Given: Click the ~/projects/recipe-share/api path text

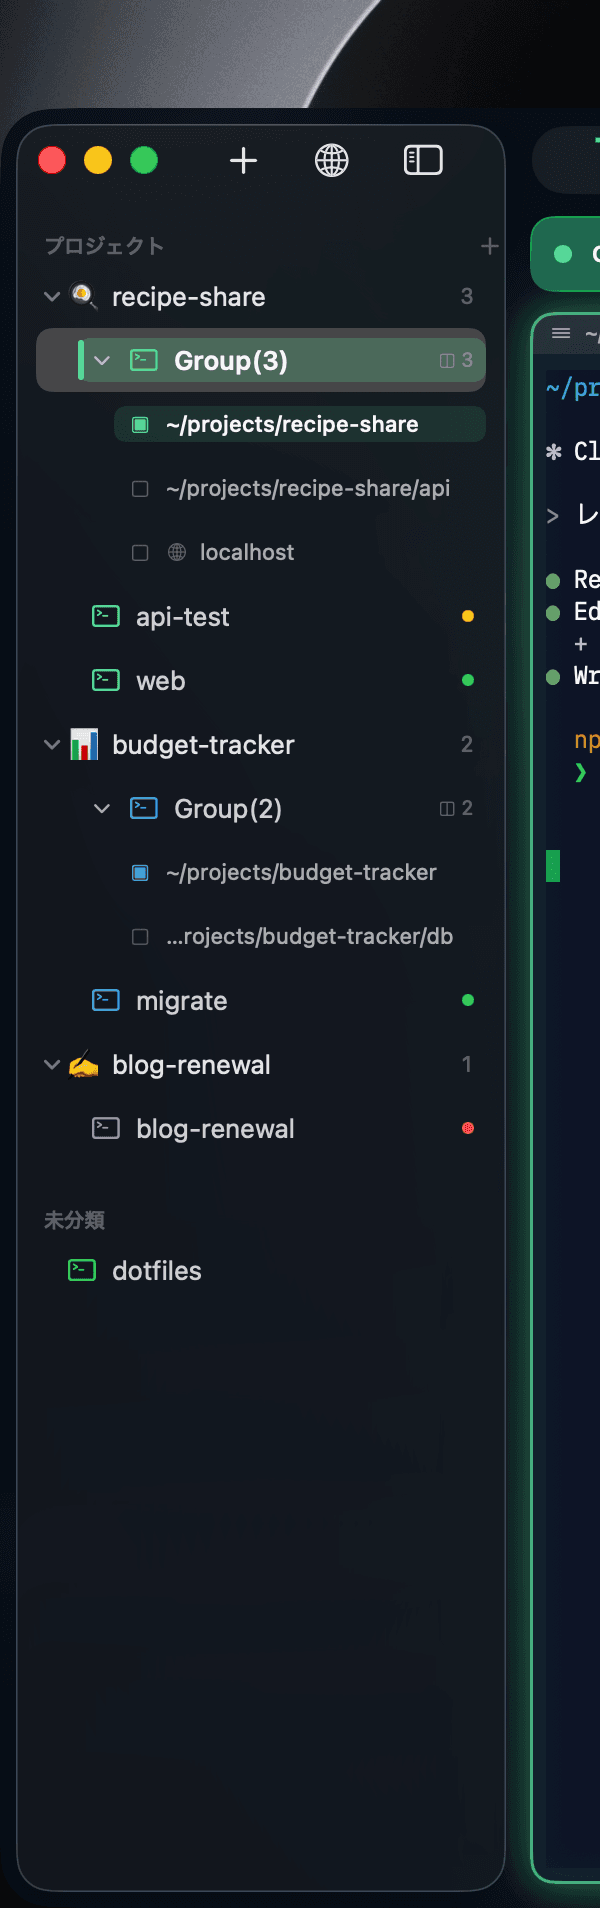Looking at the screenshot, I should [308, 488].
